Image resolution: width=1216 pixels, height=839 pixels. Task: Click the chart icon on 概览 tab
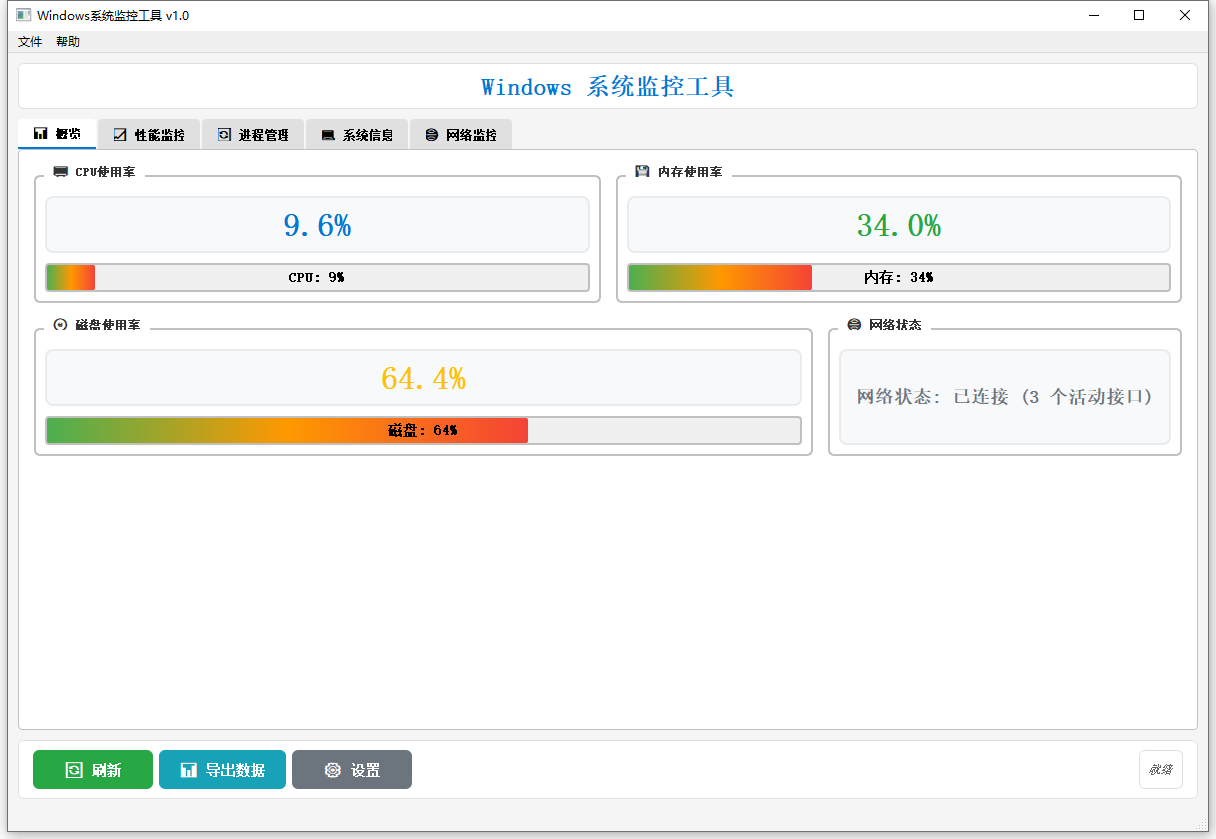[41, 134]
